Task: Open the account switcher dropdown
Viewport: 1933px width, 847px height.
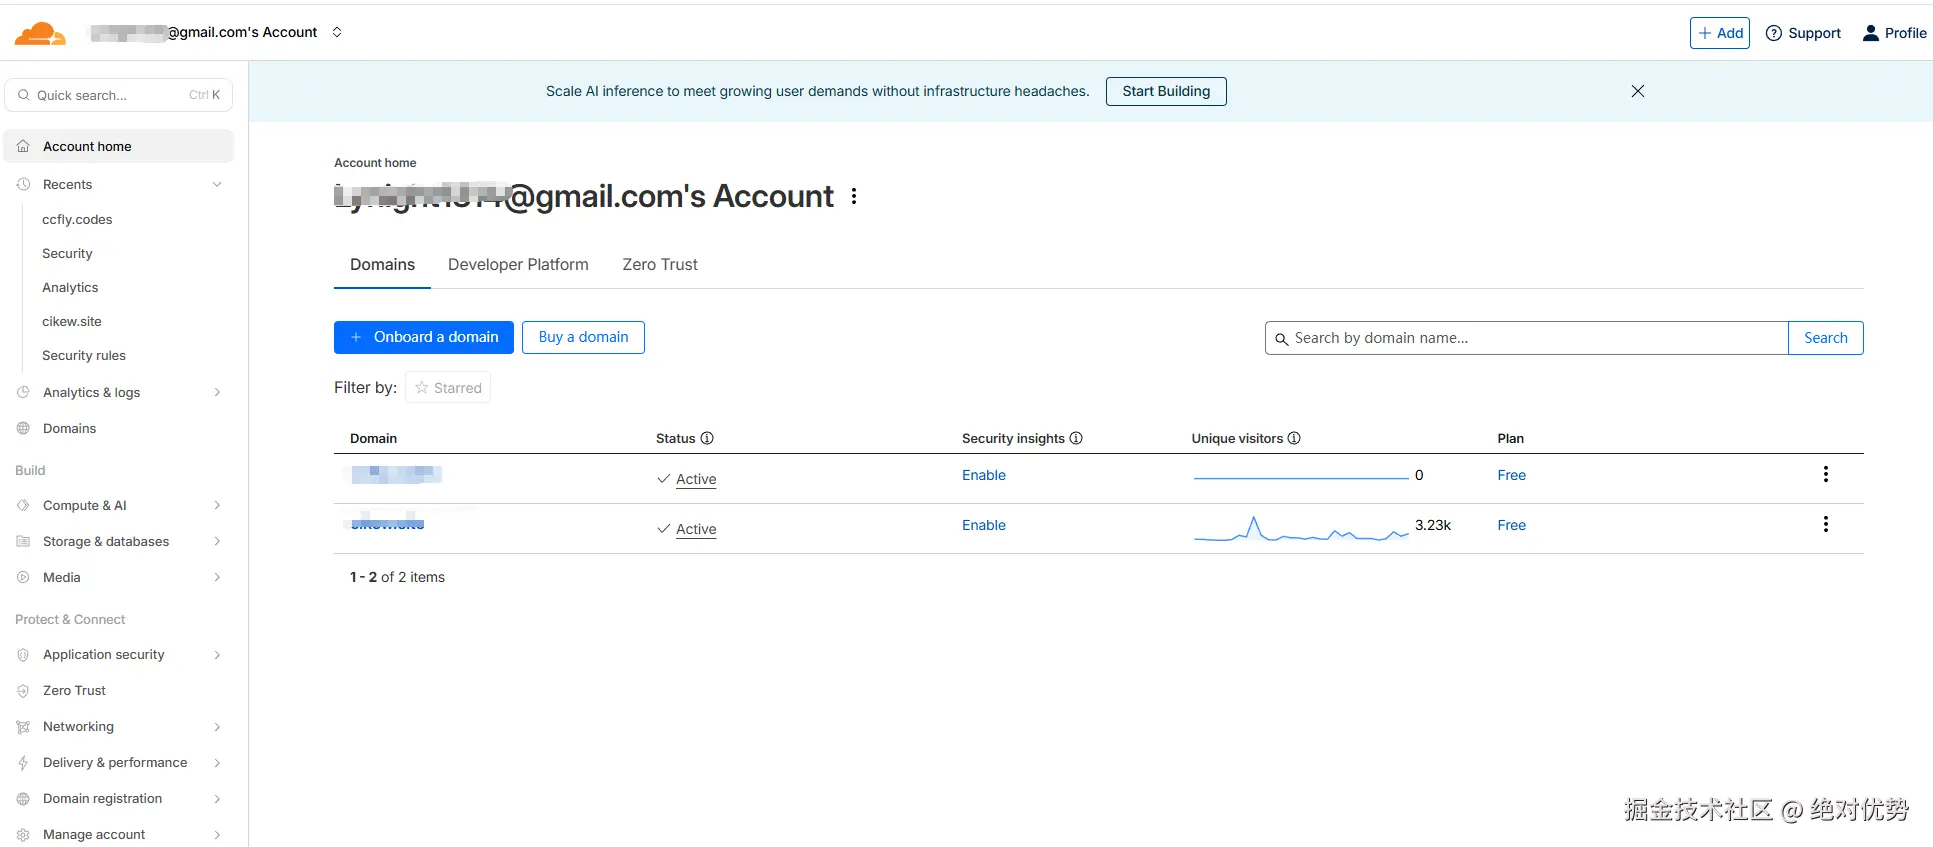Action: tap(337, 32)
